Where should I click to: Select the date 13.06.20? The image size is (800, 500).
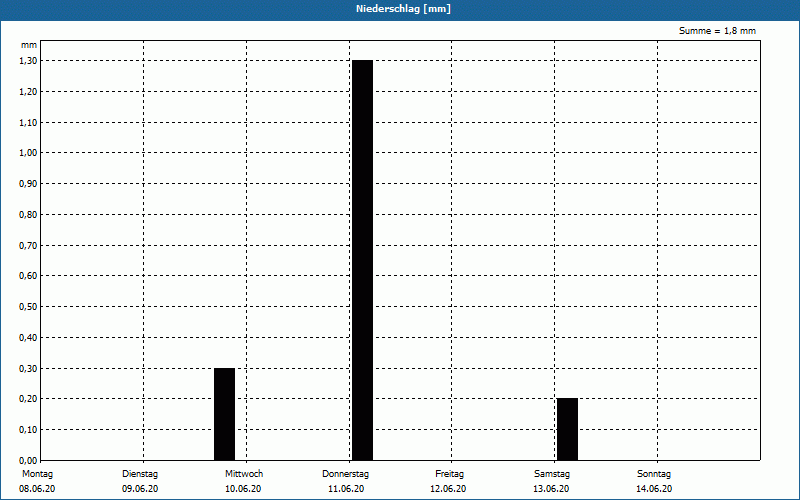pos(551,489)
